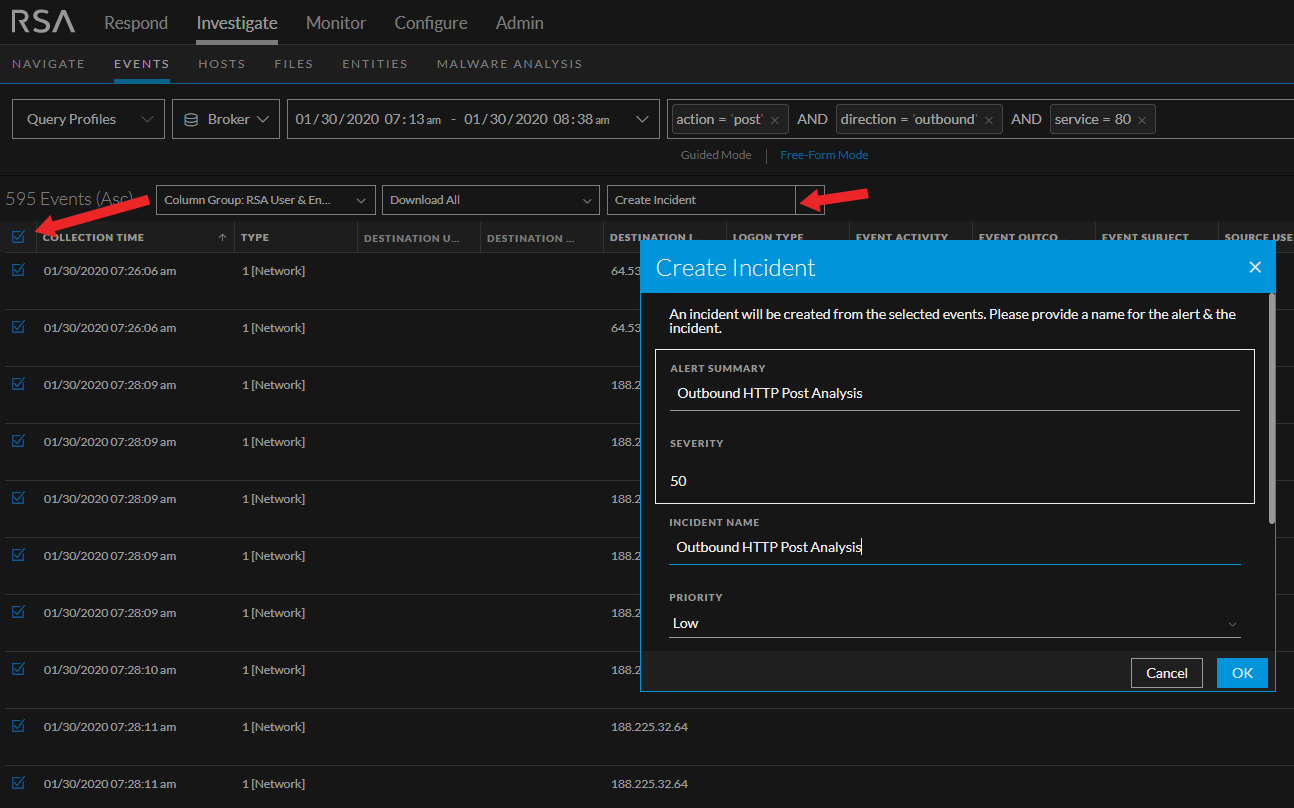Screen dimensions: 1294x808
Task: Remove the service = 80 filter
Action: point(1141,120)
